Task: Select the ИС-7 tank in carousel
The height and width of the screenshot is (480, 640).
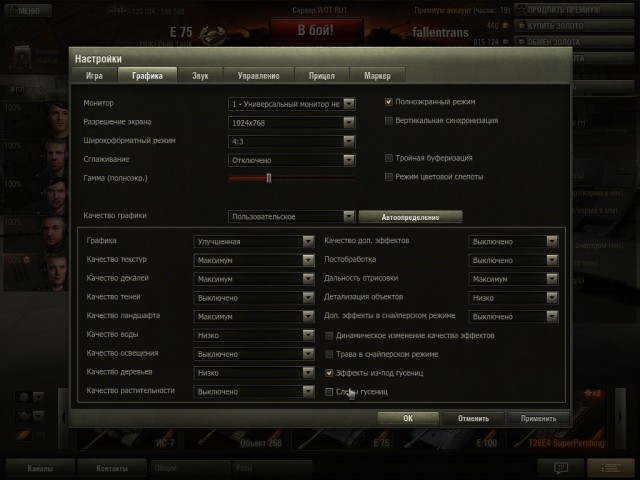Action: (127, 438)
